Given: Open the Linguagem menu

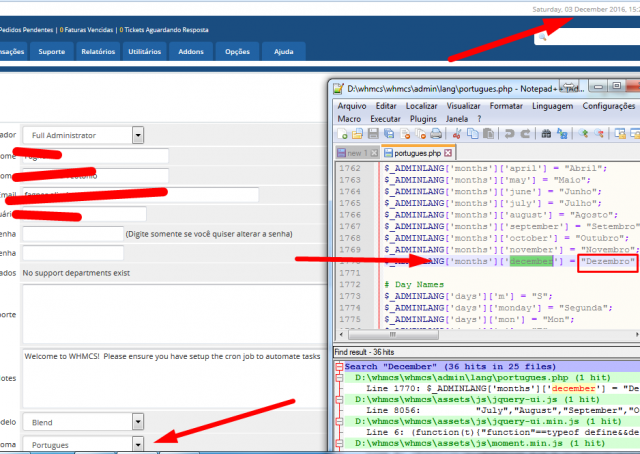Looking at the screenshot, I should pyautogui.click(x=552, y=106).
